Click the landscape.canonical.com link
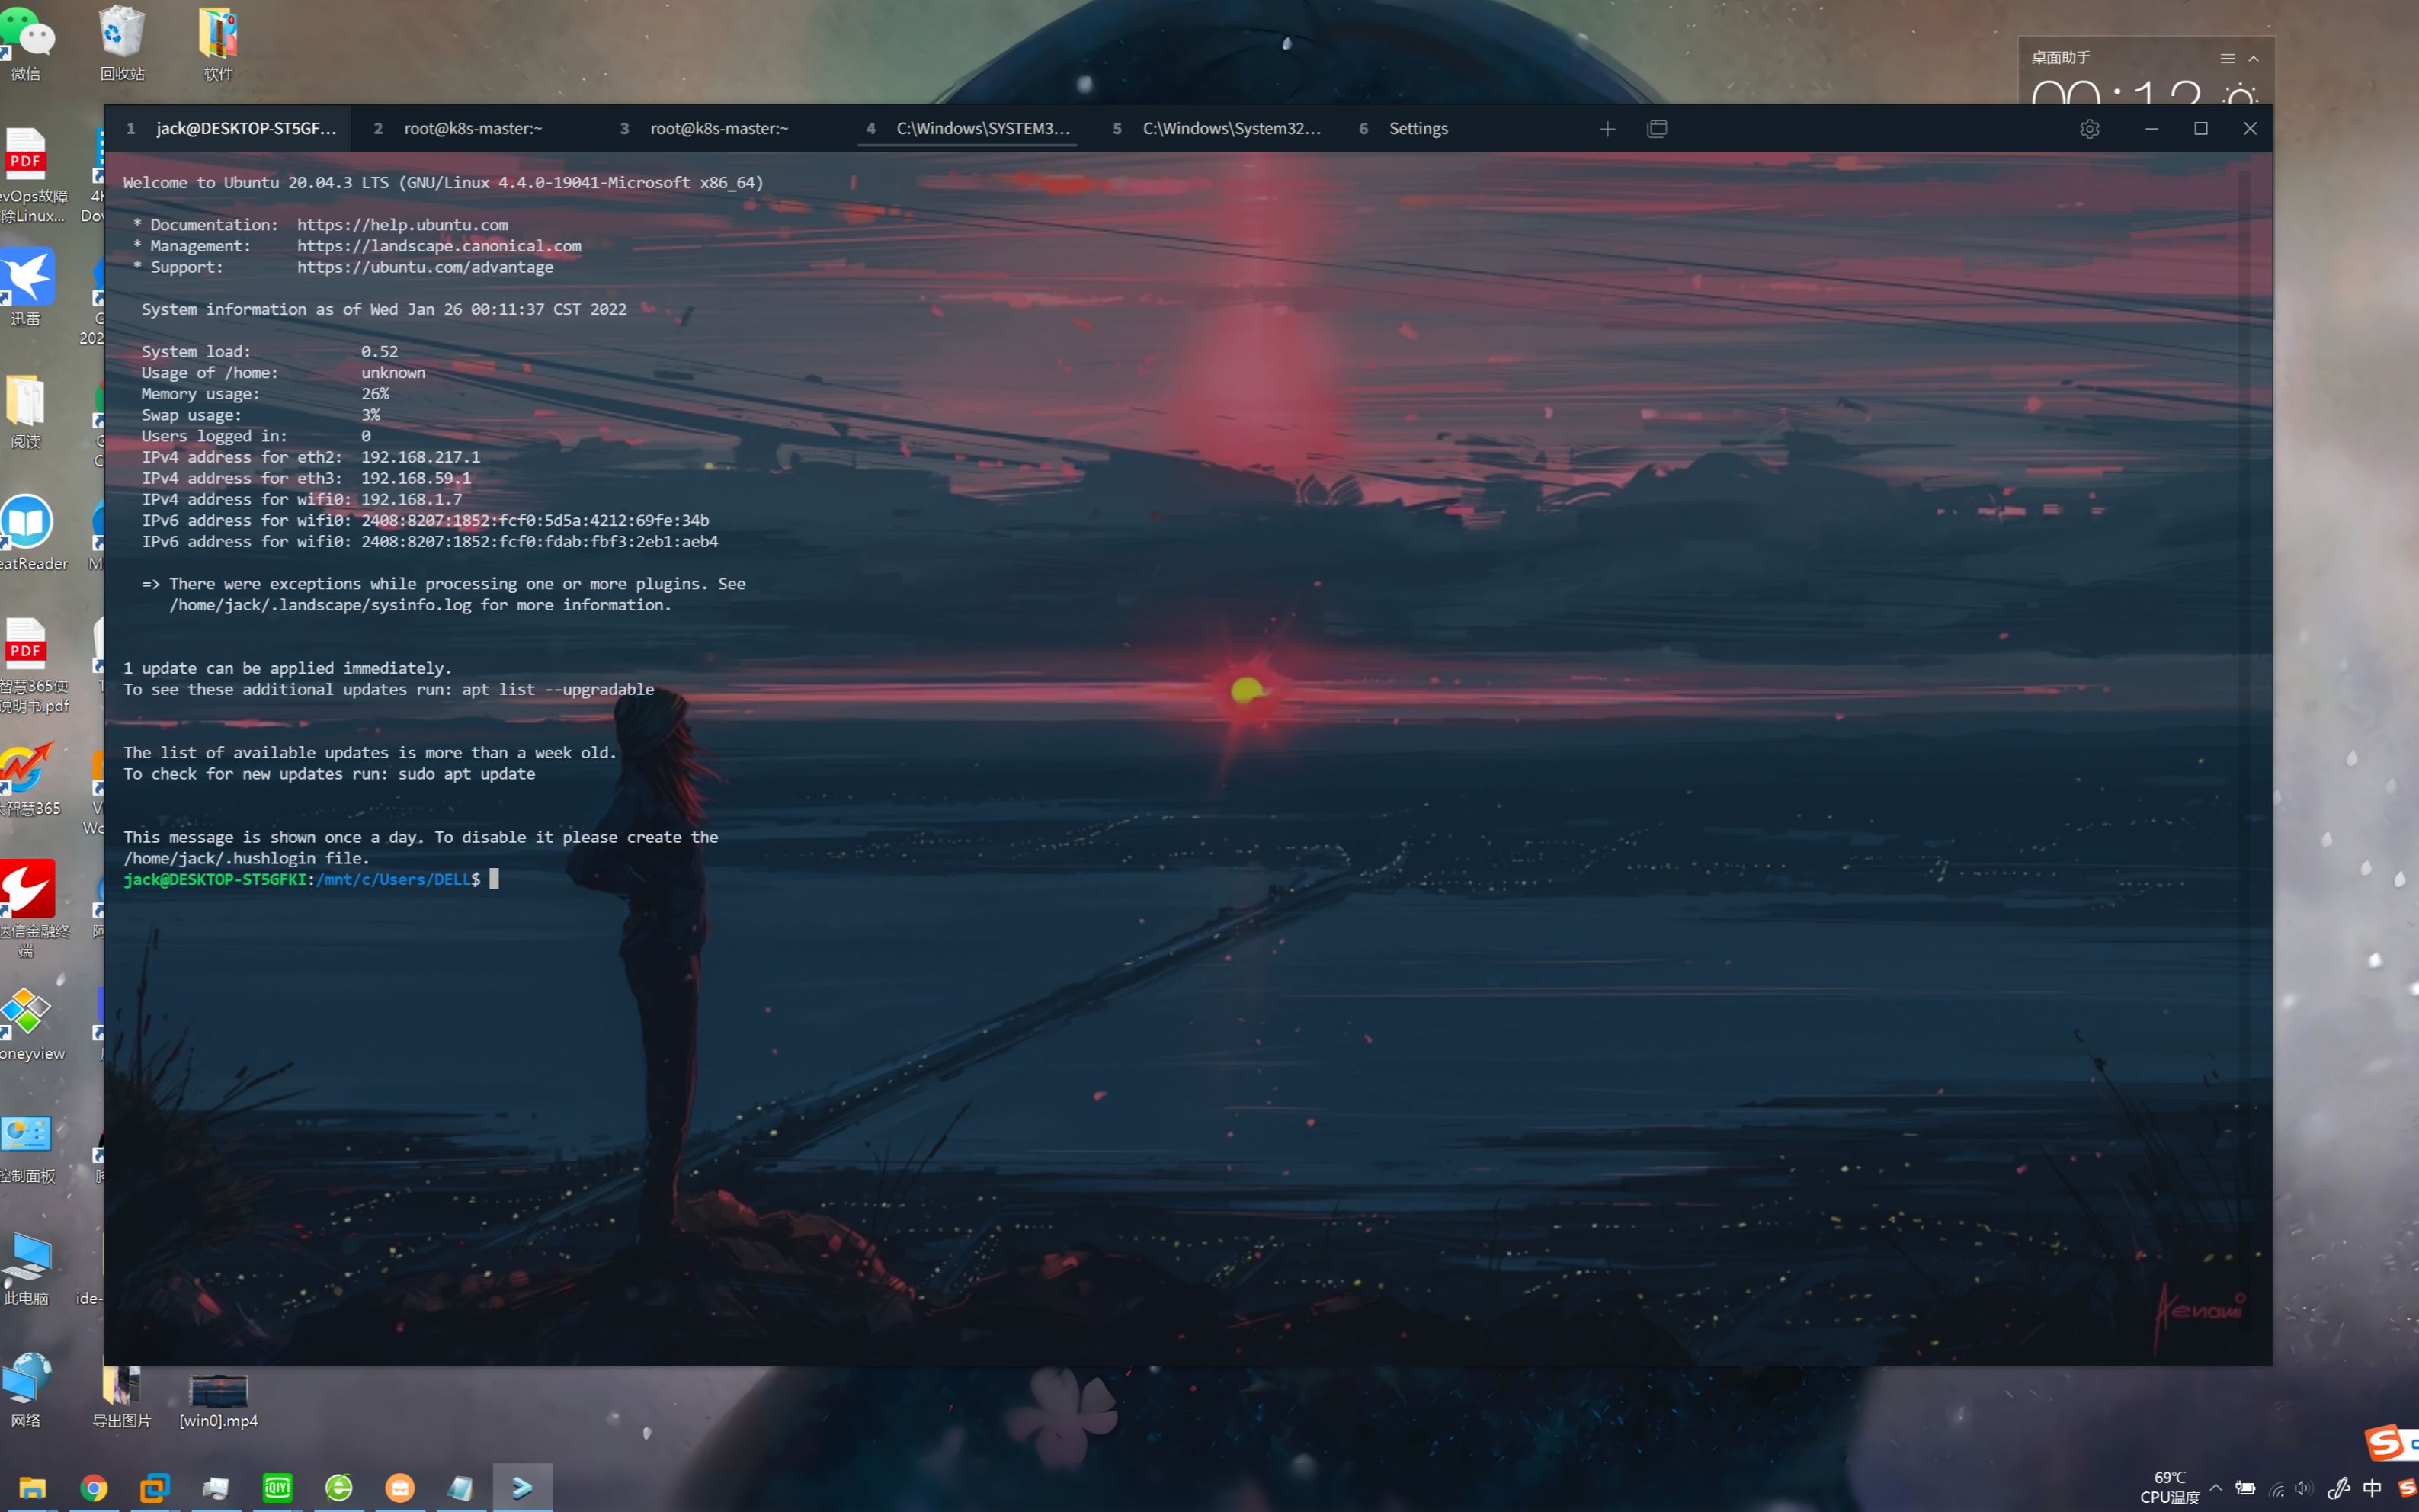 [x=439, y=246]
